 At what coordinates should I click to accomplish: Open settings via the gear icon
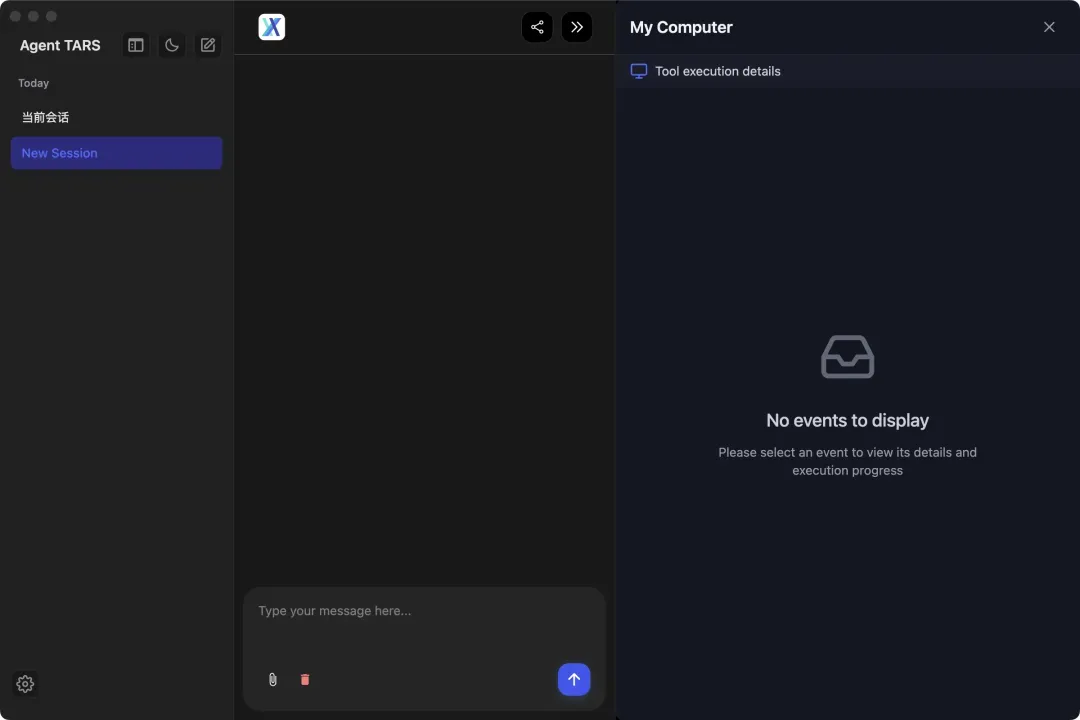[25, 683]
